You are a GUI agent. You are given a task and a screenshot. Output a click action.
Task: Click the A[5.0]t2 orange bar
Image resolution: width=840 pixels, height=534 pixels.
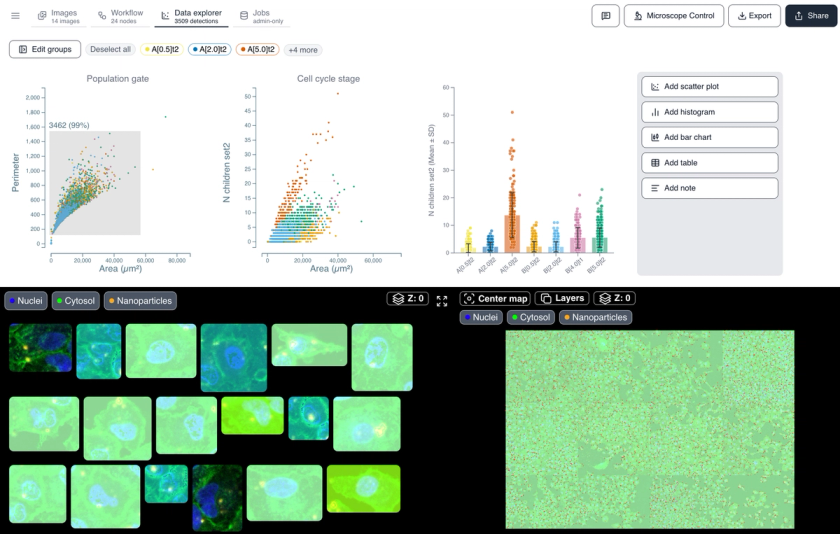coord(512,234)
